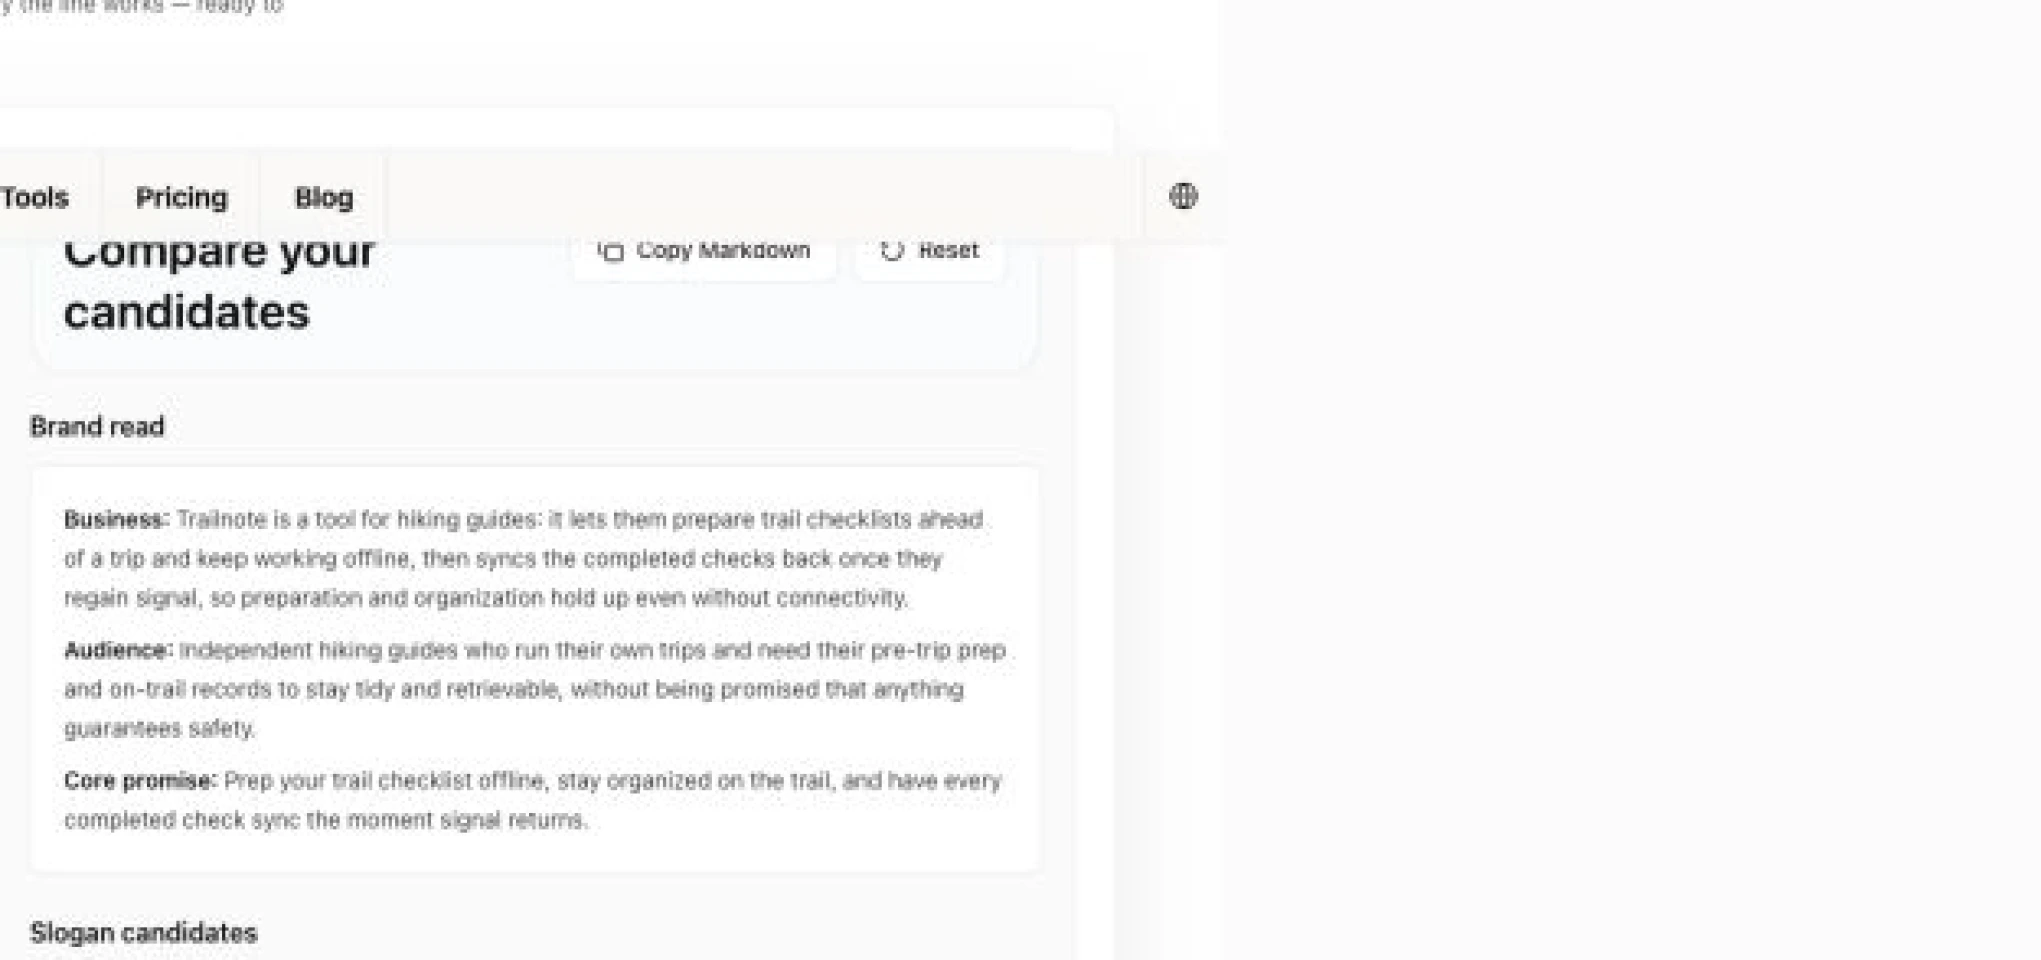Click the Slogan candidates section heading

(144, 933)
